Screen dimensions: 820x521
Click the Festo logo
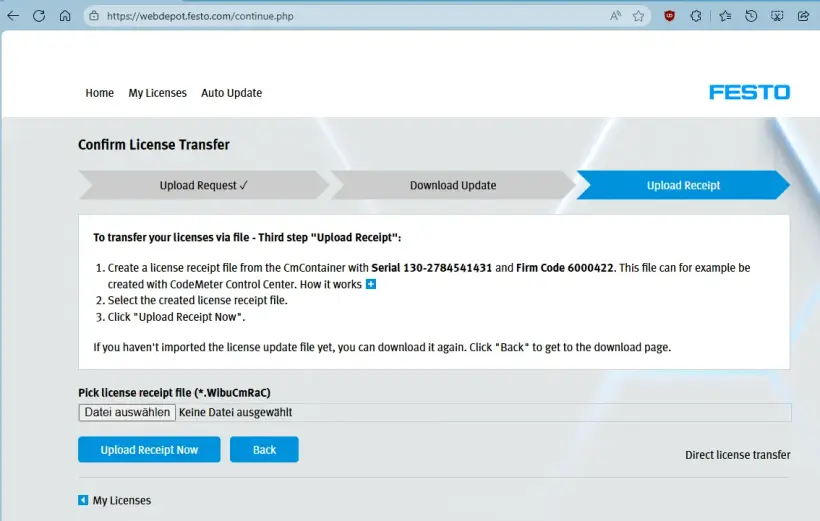[x=749, y=92]
